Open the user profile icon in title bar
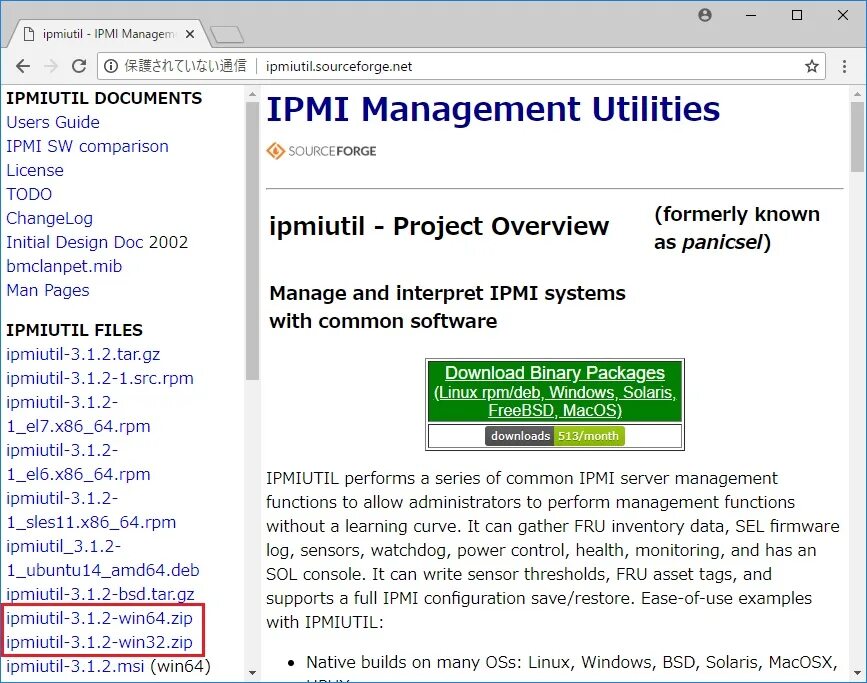Image resolution: width=867 pixels, height=683 pixels. [704, 15]
